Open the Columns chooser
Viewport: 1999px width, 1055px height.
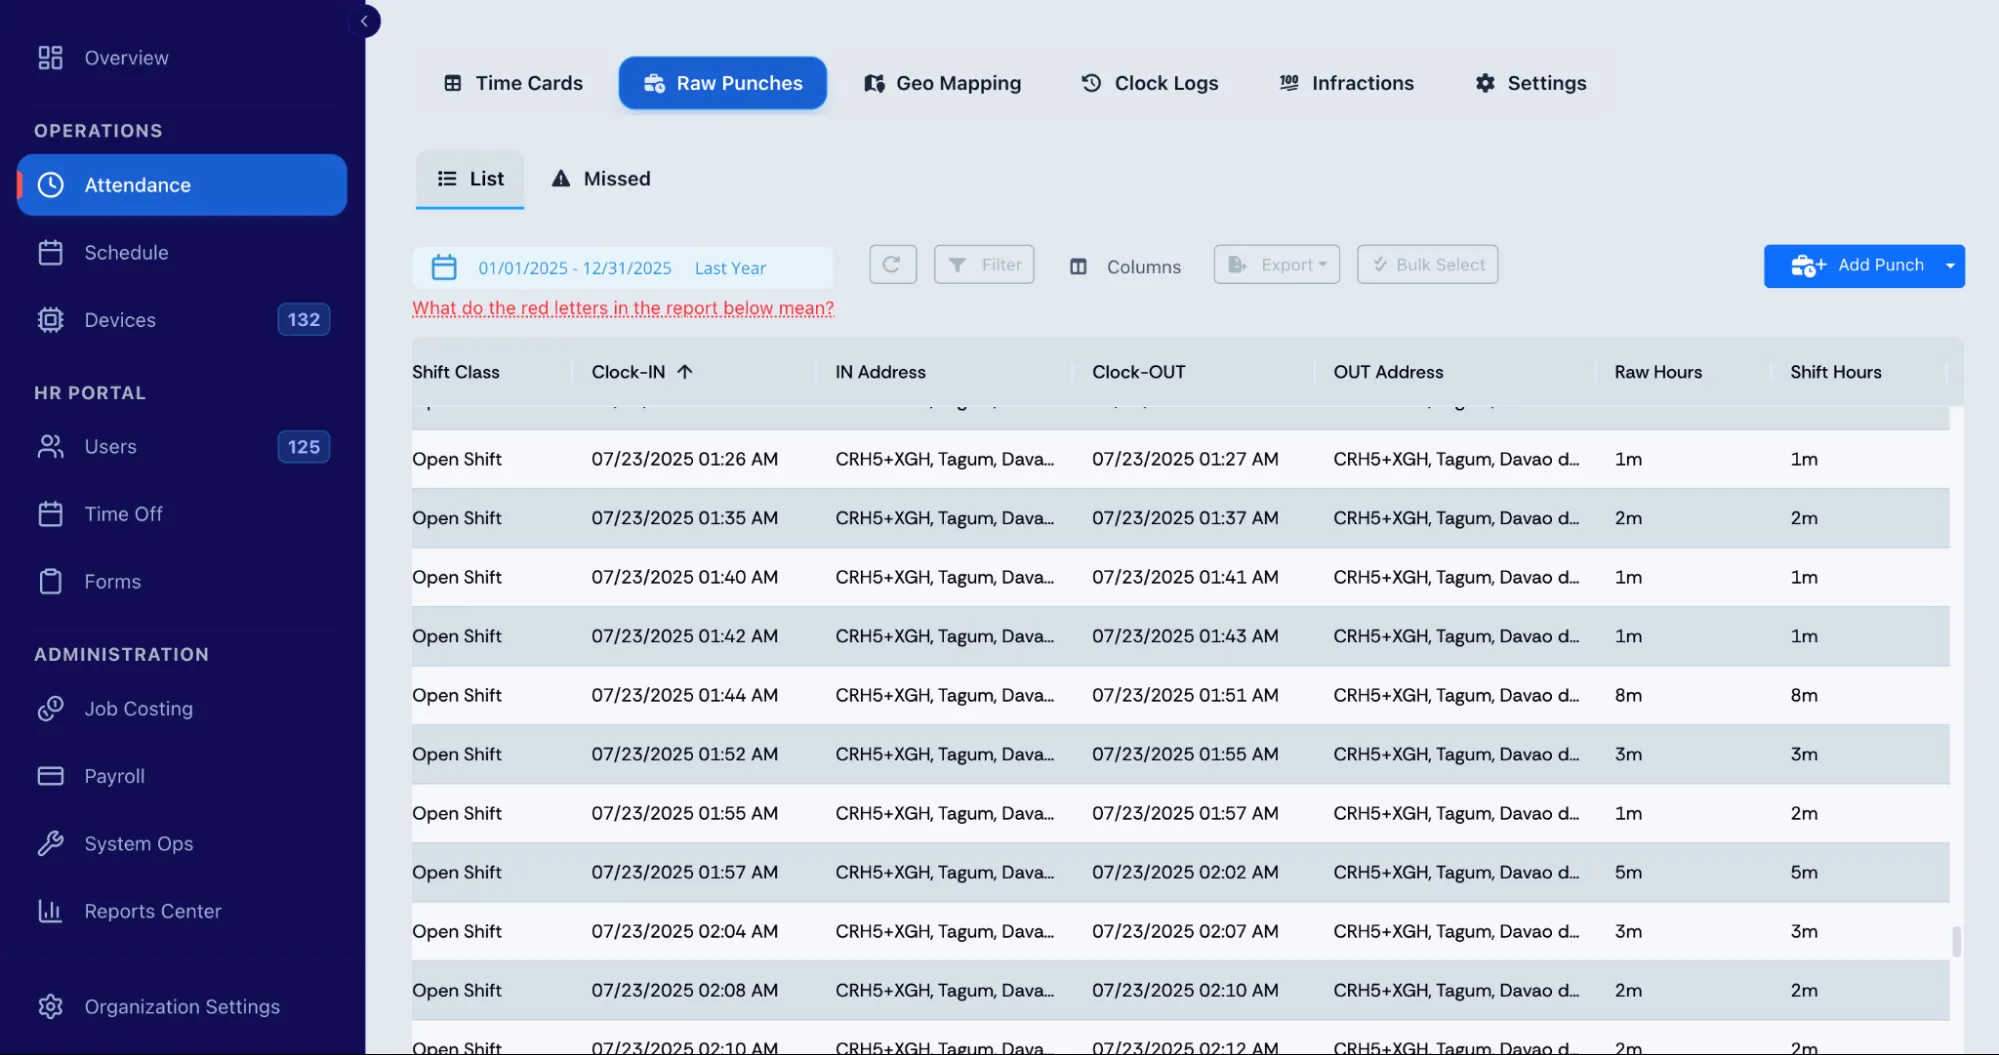(1125, 267)
